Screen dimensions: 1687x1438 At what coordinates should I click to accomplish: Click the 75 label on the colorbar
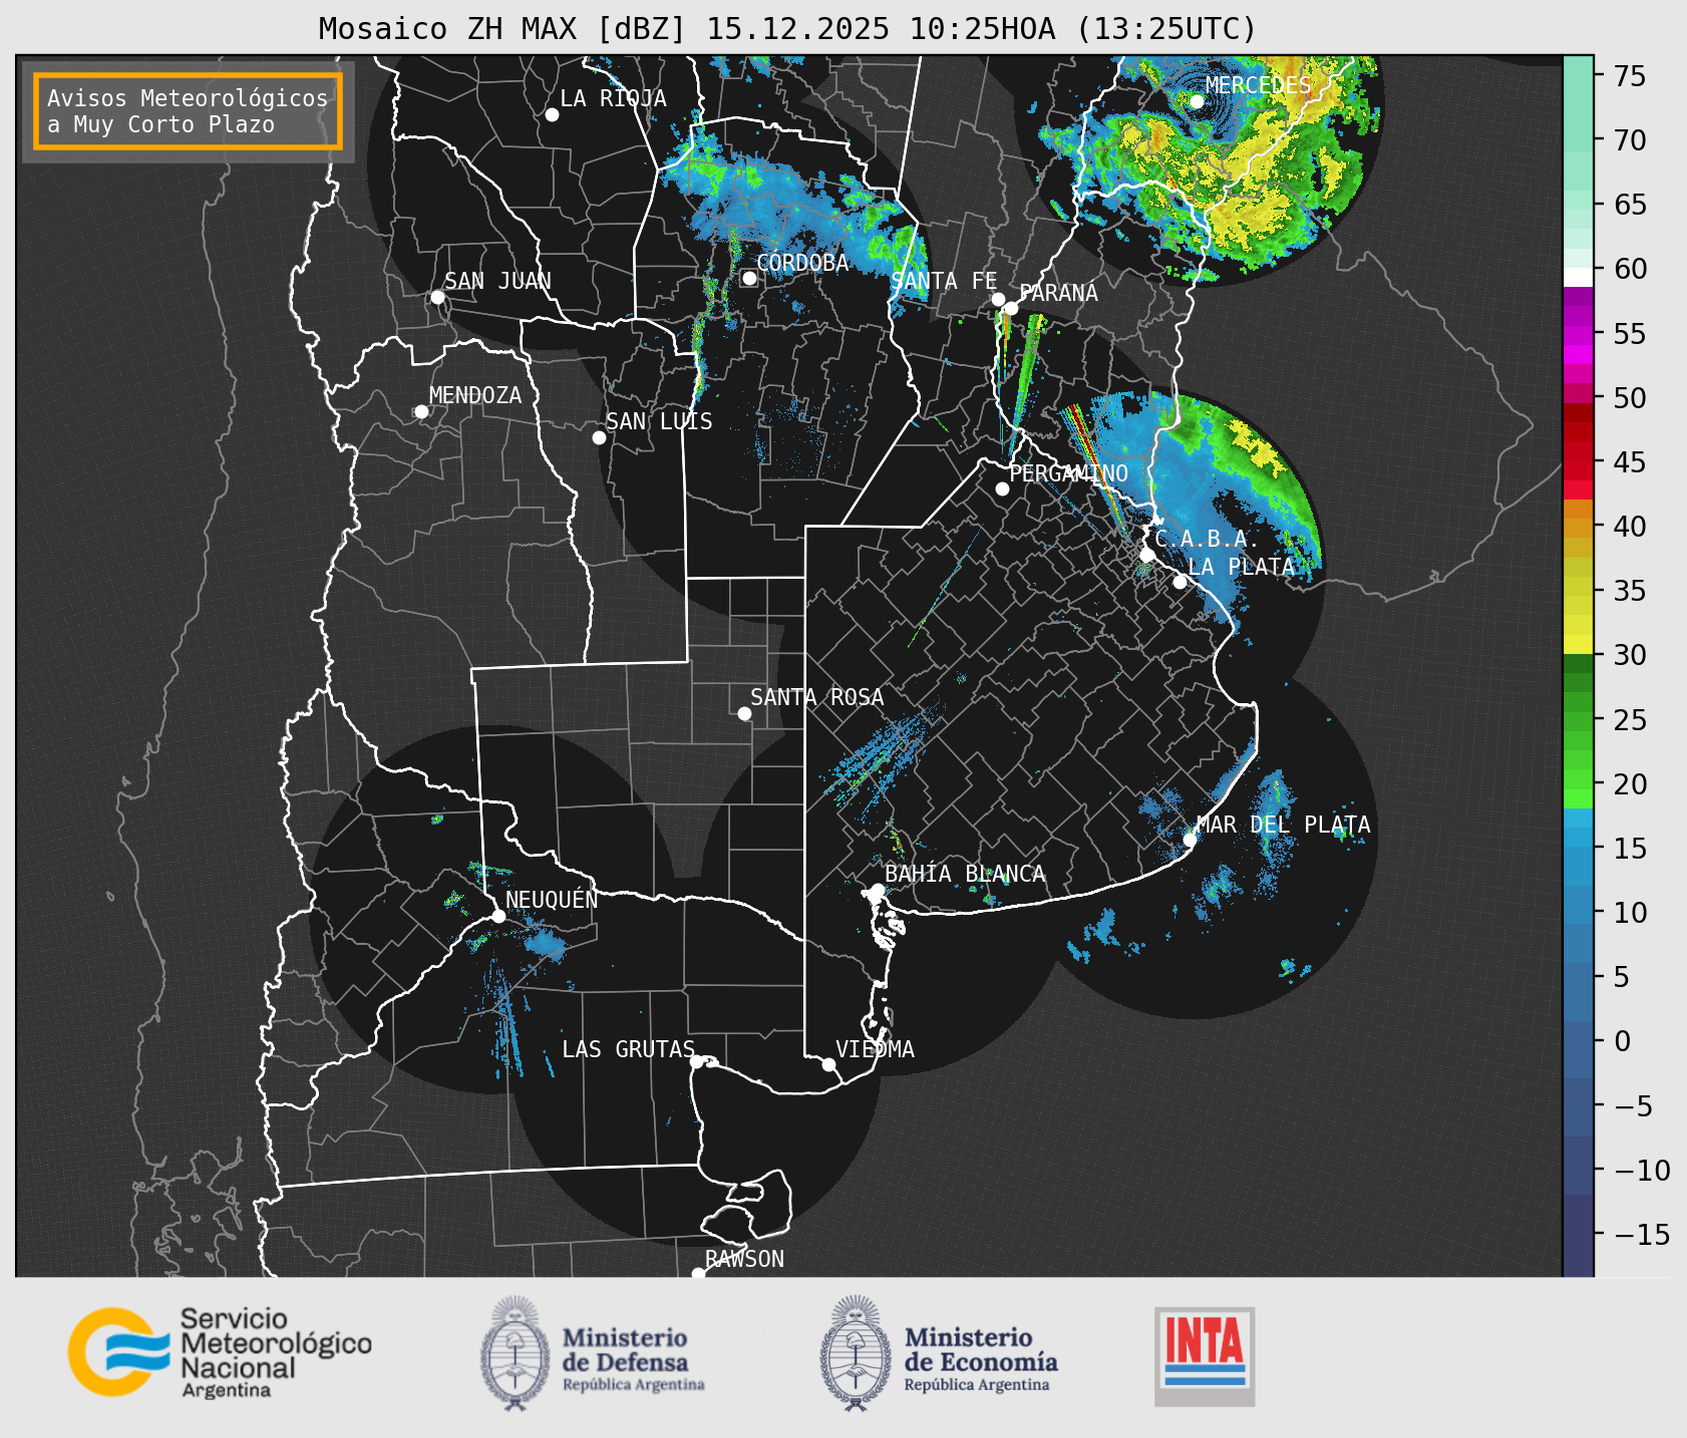(1630, 76)
